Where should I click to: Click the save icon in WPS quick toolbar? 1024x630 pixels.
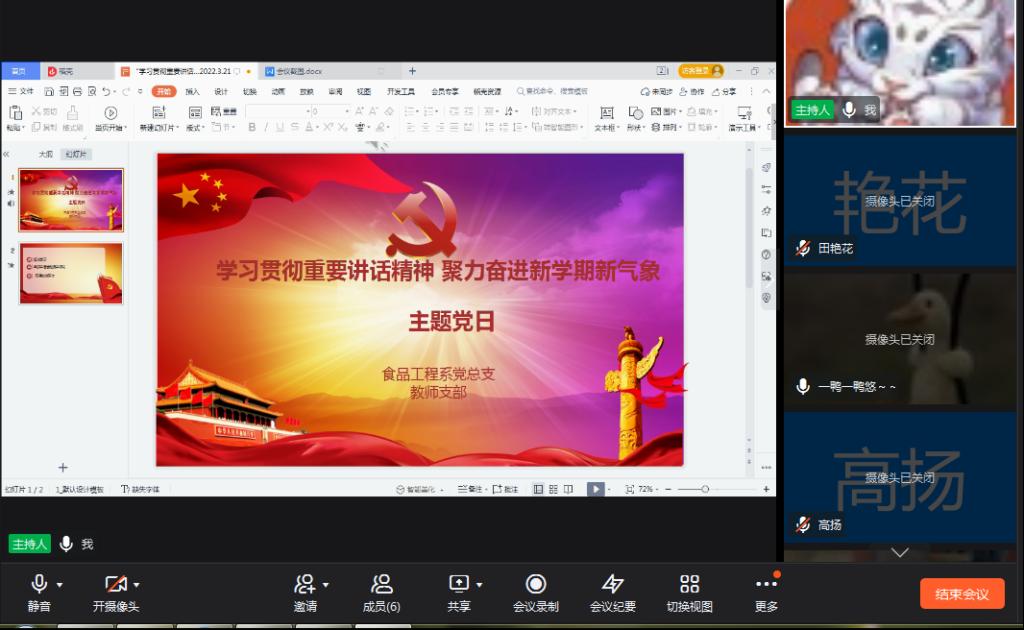[49, 91]
